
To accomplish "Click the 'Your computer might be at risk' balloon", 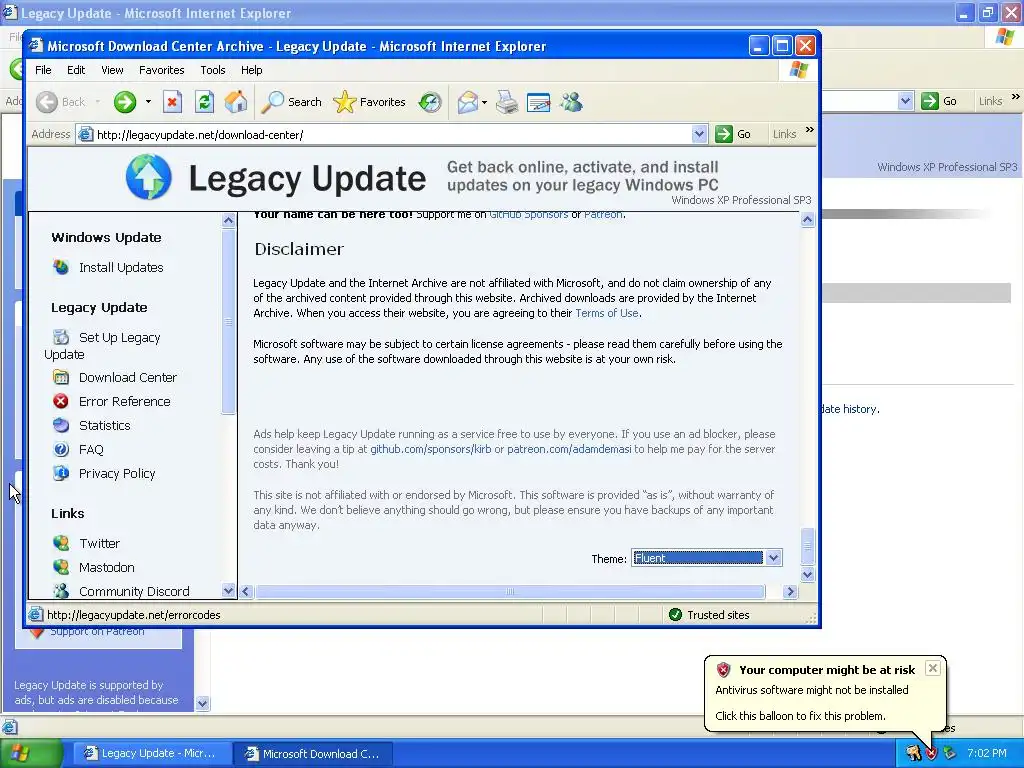I will (x=825, y=693).
